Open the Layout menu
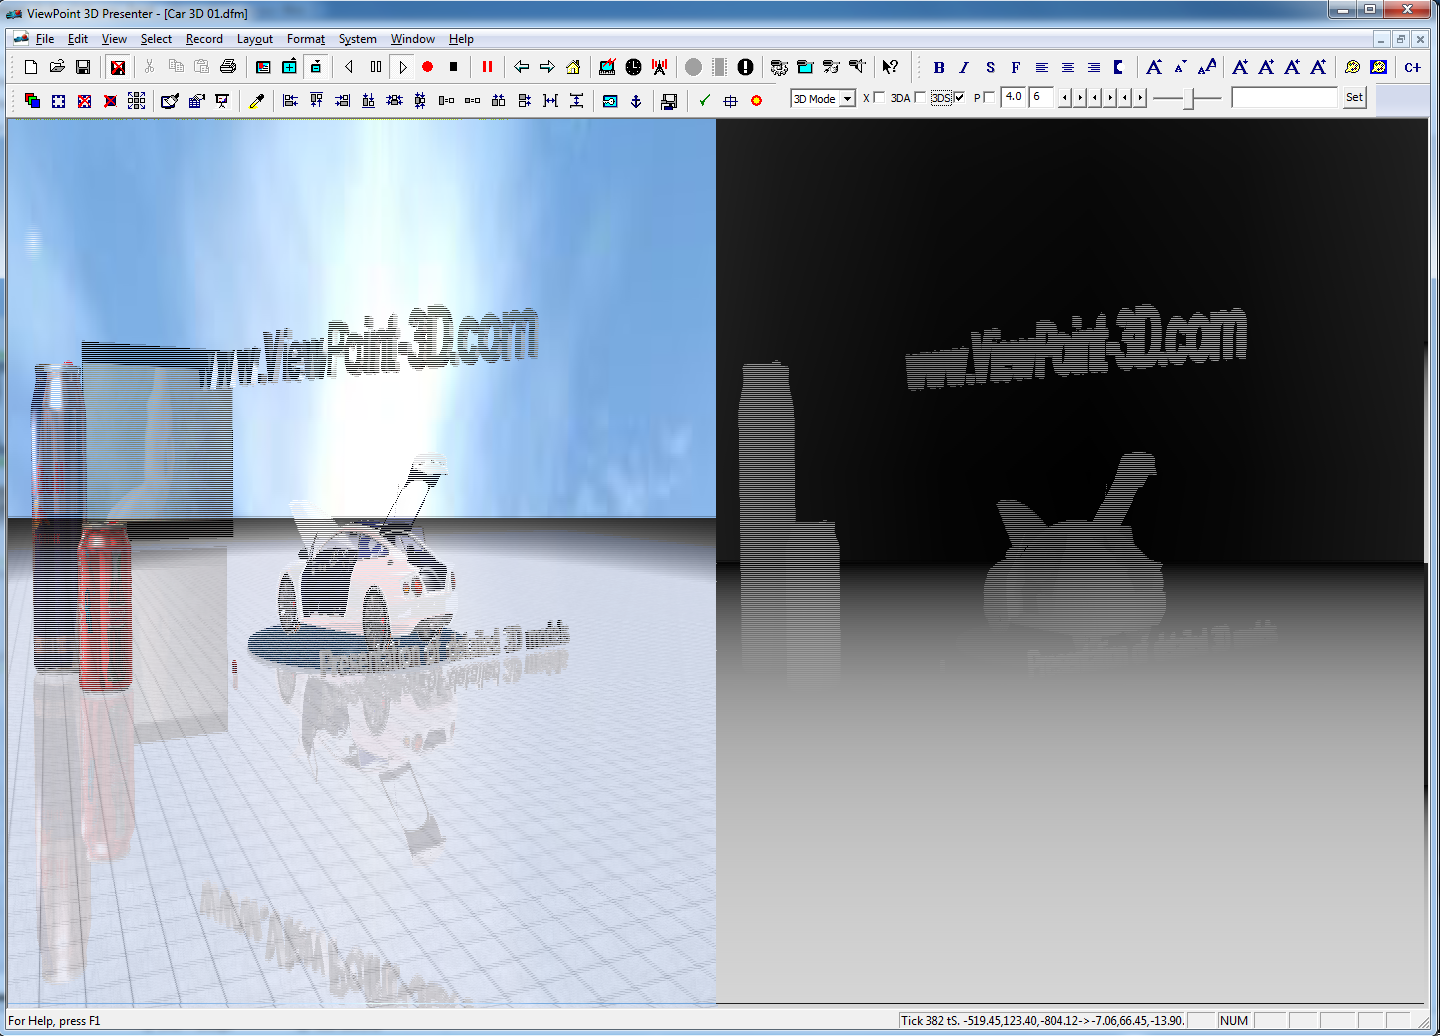The height and width of the screenshot is (1036, 1440). 254,39
